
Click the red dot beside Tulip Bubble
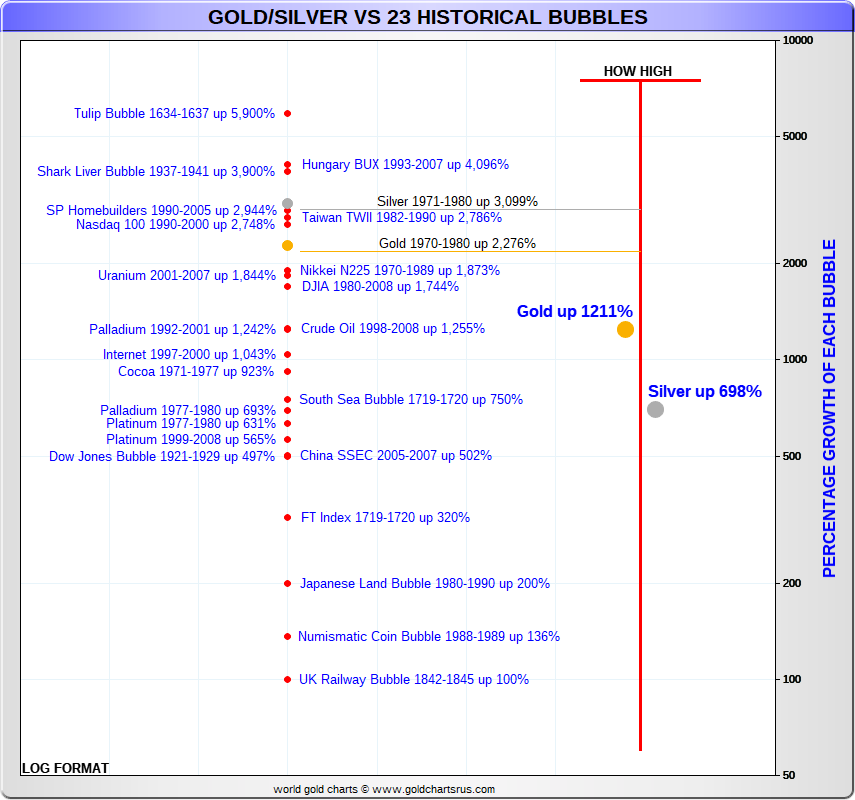[287, 113]
